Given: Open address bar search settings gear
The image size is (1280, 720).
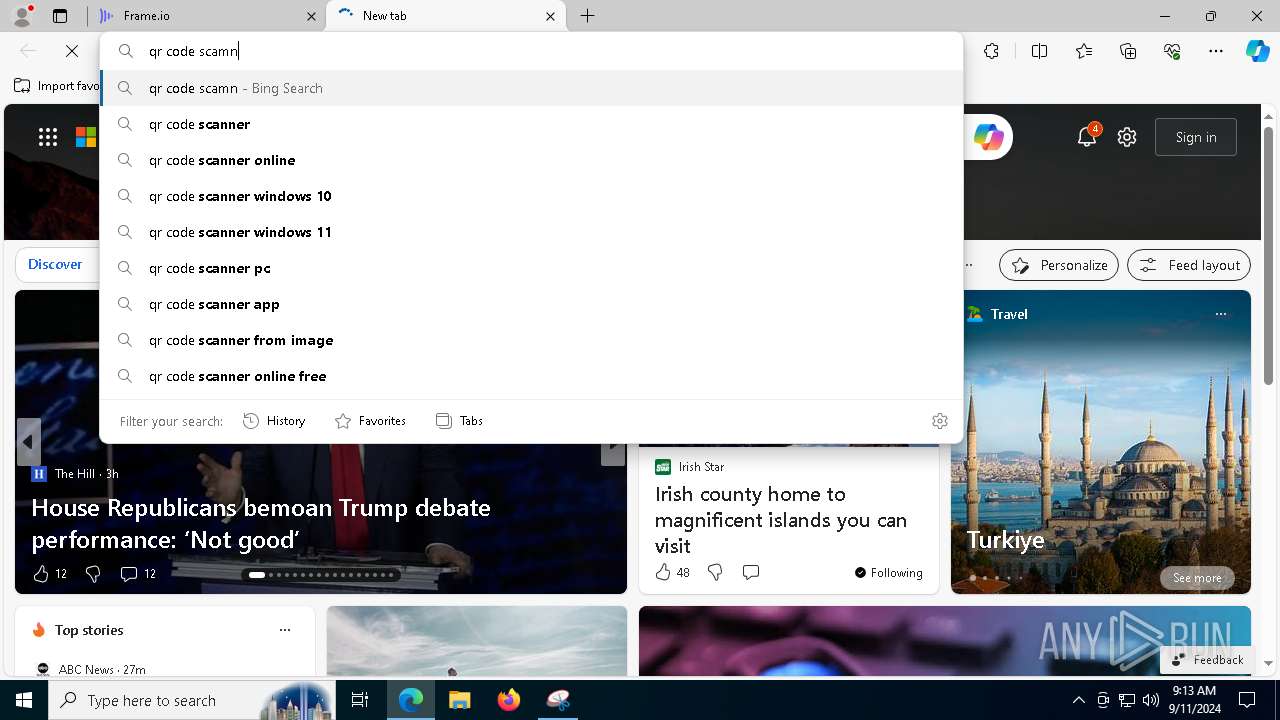Looking at the screenshot, I should point(940,421).
